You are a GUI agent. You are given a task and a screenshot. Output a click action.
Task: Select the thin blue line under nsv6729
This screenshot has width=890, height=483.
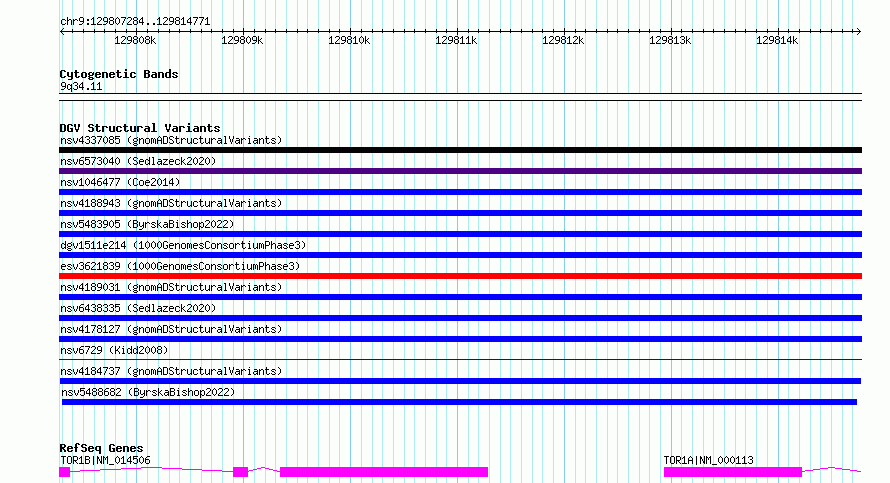click(460, 359)
